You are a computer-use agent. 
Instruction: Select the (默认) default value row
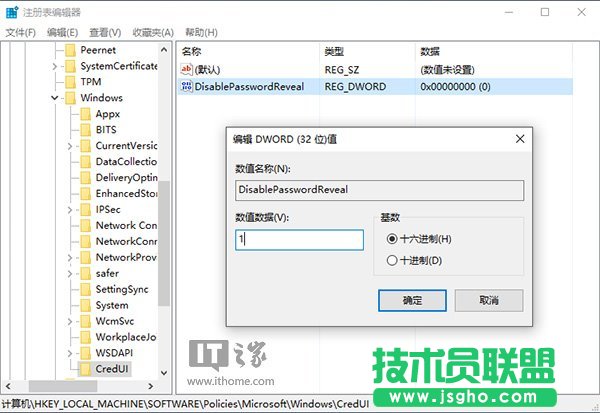[x=375, y=70]
